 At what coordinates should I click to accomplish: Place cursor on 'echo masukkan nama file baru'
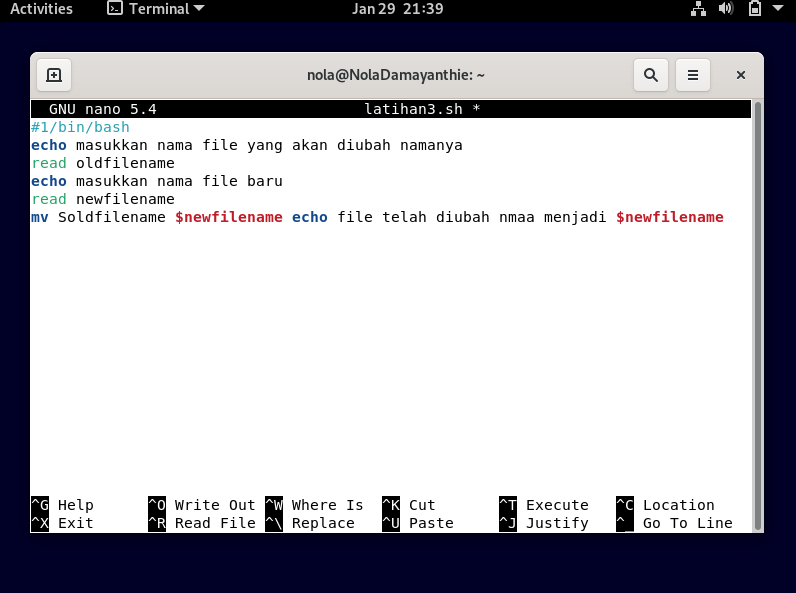click(157, 181)
